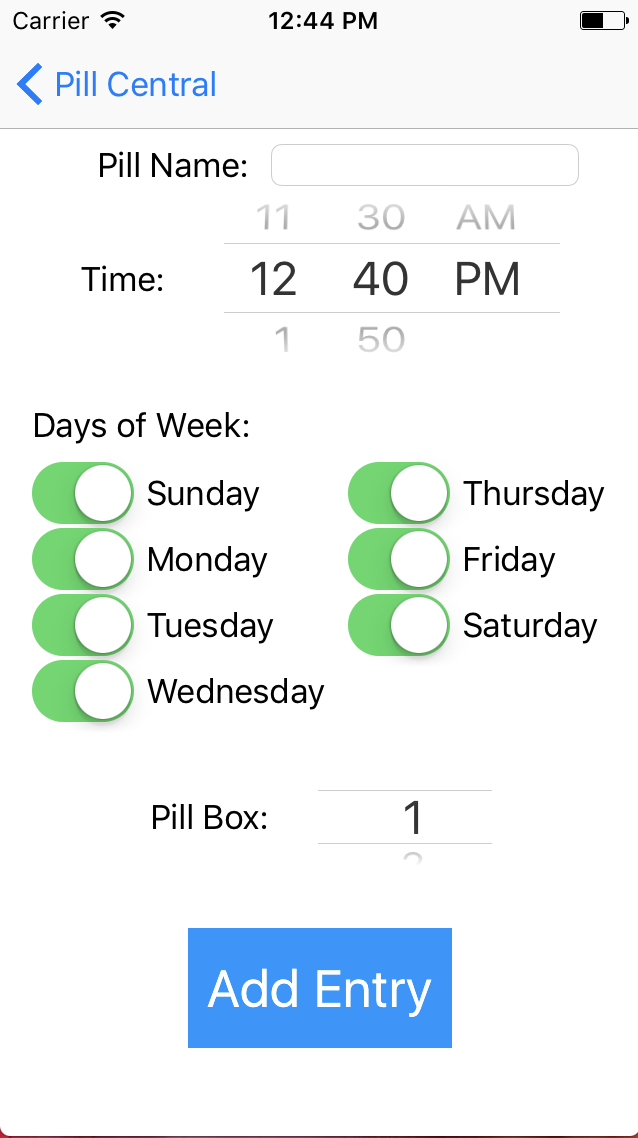This screenshot has width=638, height=1138.
Task: Click the battery indicator icon
Action: [x=605, y=21]
